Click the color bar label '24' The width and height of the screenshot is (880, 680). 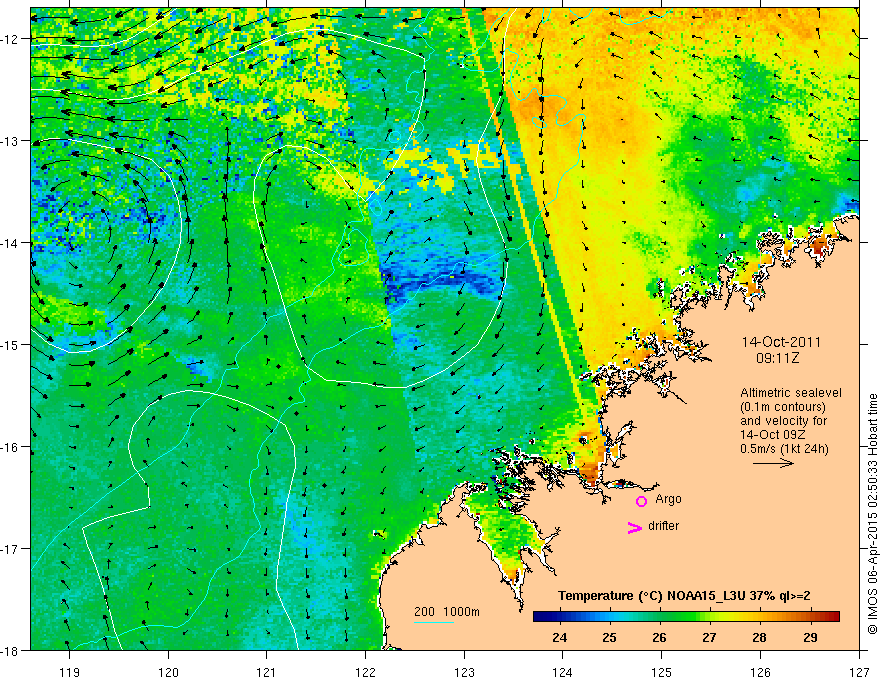559,637
